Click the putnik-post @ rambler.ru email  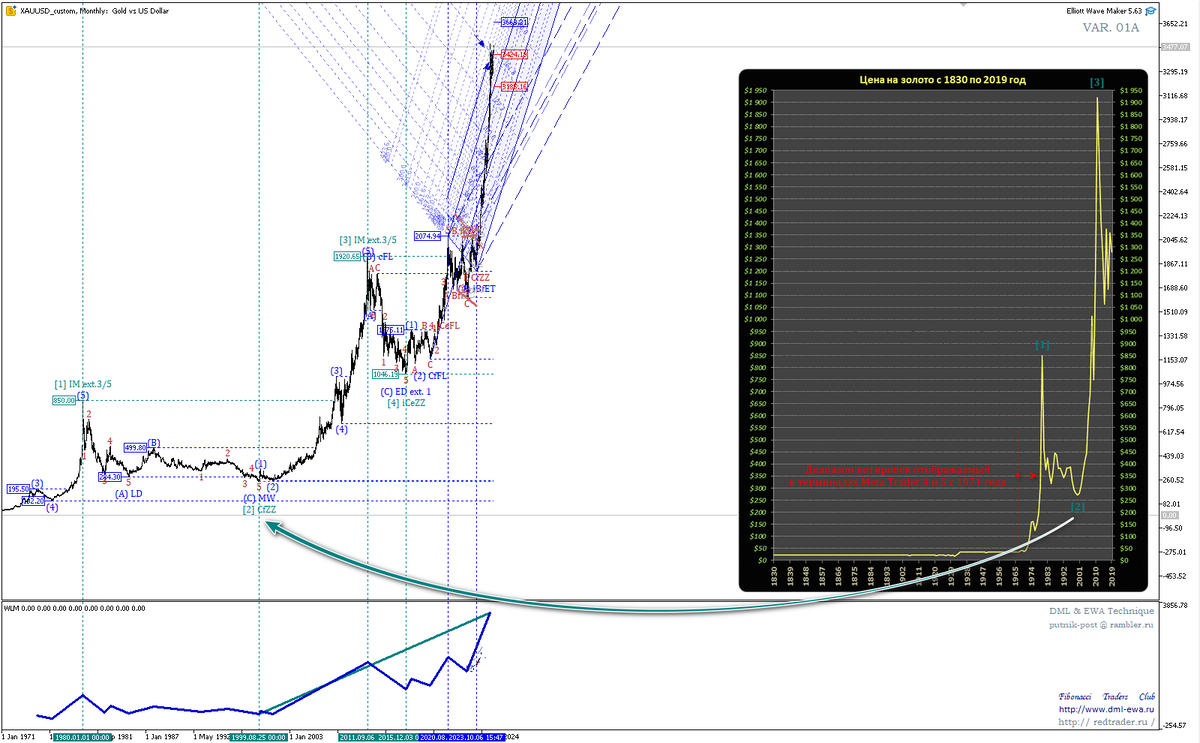1101,623
